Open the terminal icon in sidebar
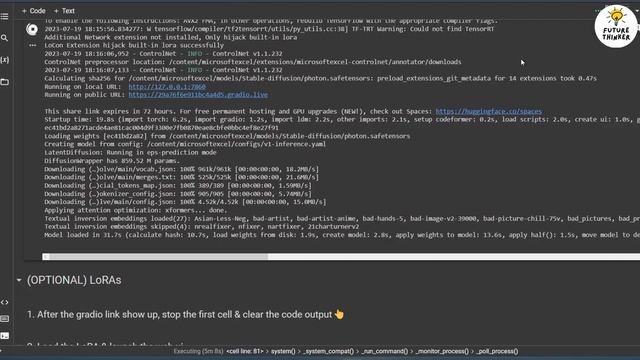The width and height of the screenshot is (640, 360). click(x=4, y=336)
